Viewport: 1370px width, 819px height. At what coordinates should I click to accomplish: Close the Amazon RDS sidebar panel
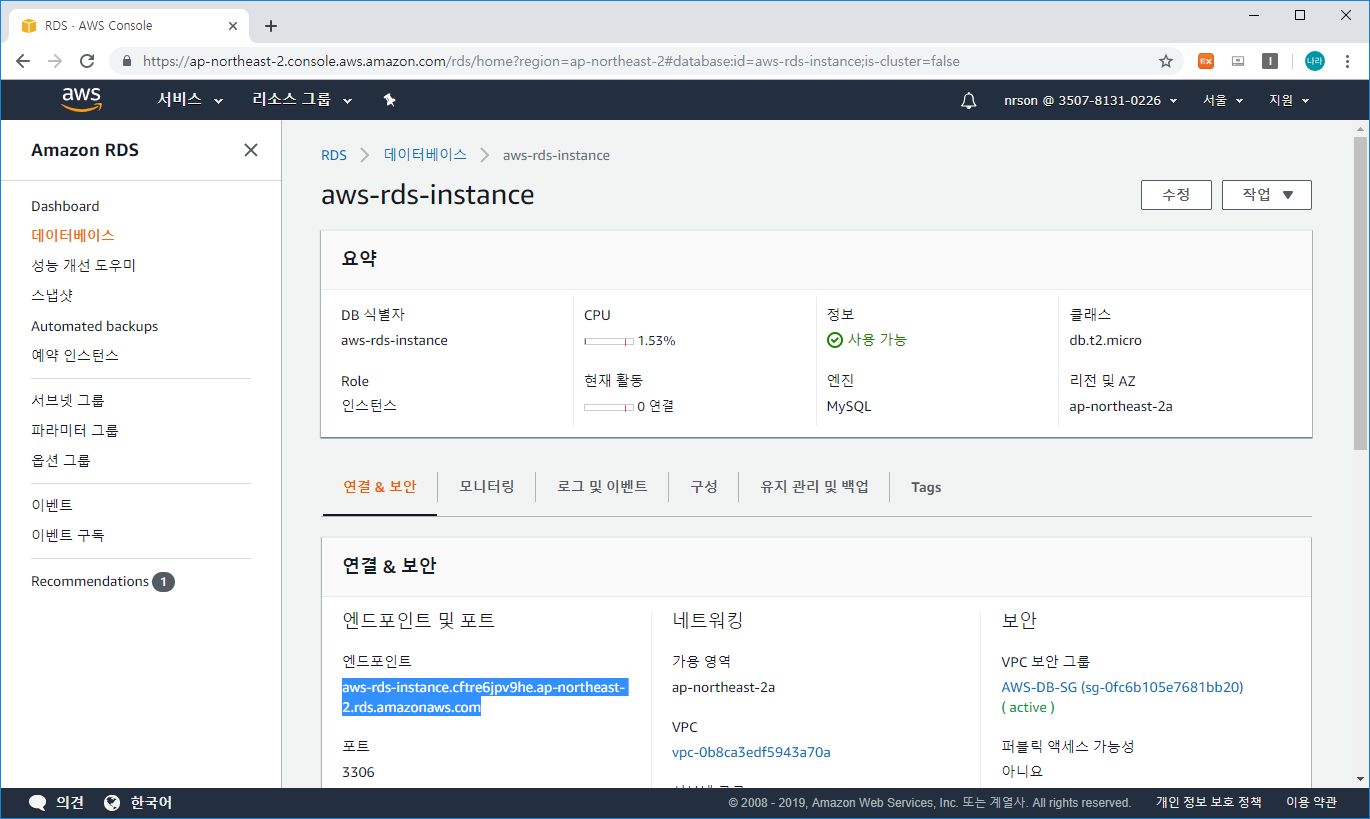[x=251, y=150]
